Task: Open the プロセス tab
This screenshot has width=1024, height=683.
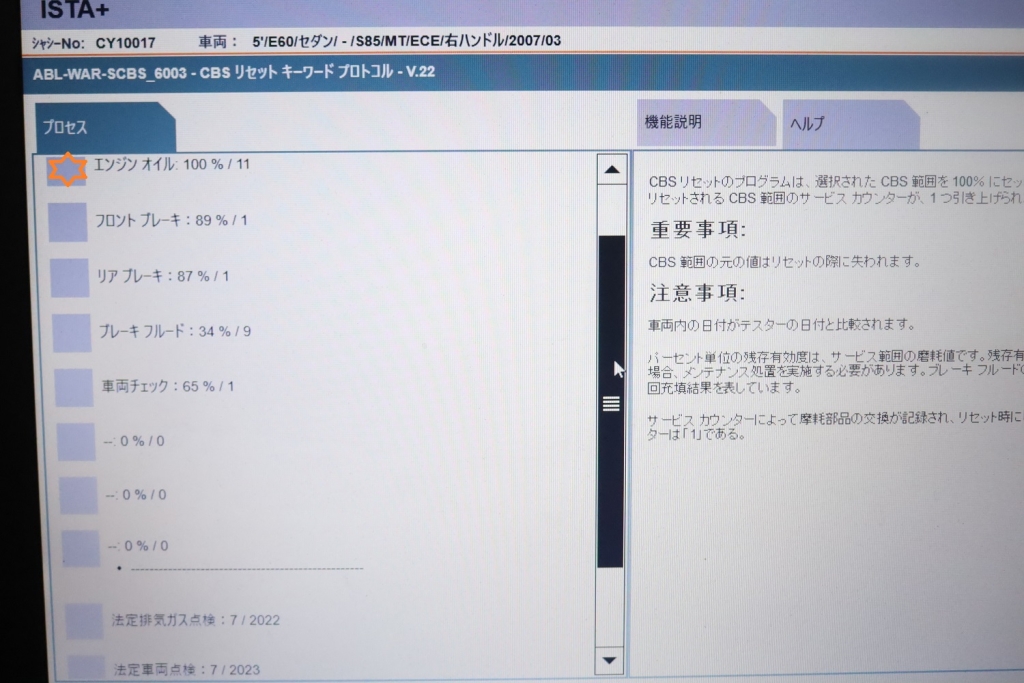Action: pyautogui.click(x=105, y=127)
